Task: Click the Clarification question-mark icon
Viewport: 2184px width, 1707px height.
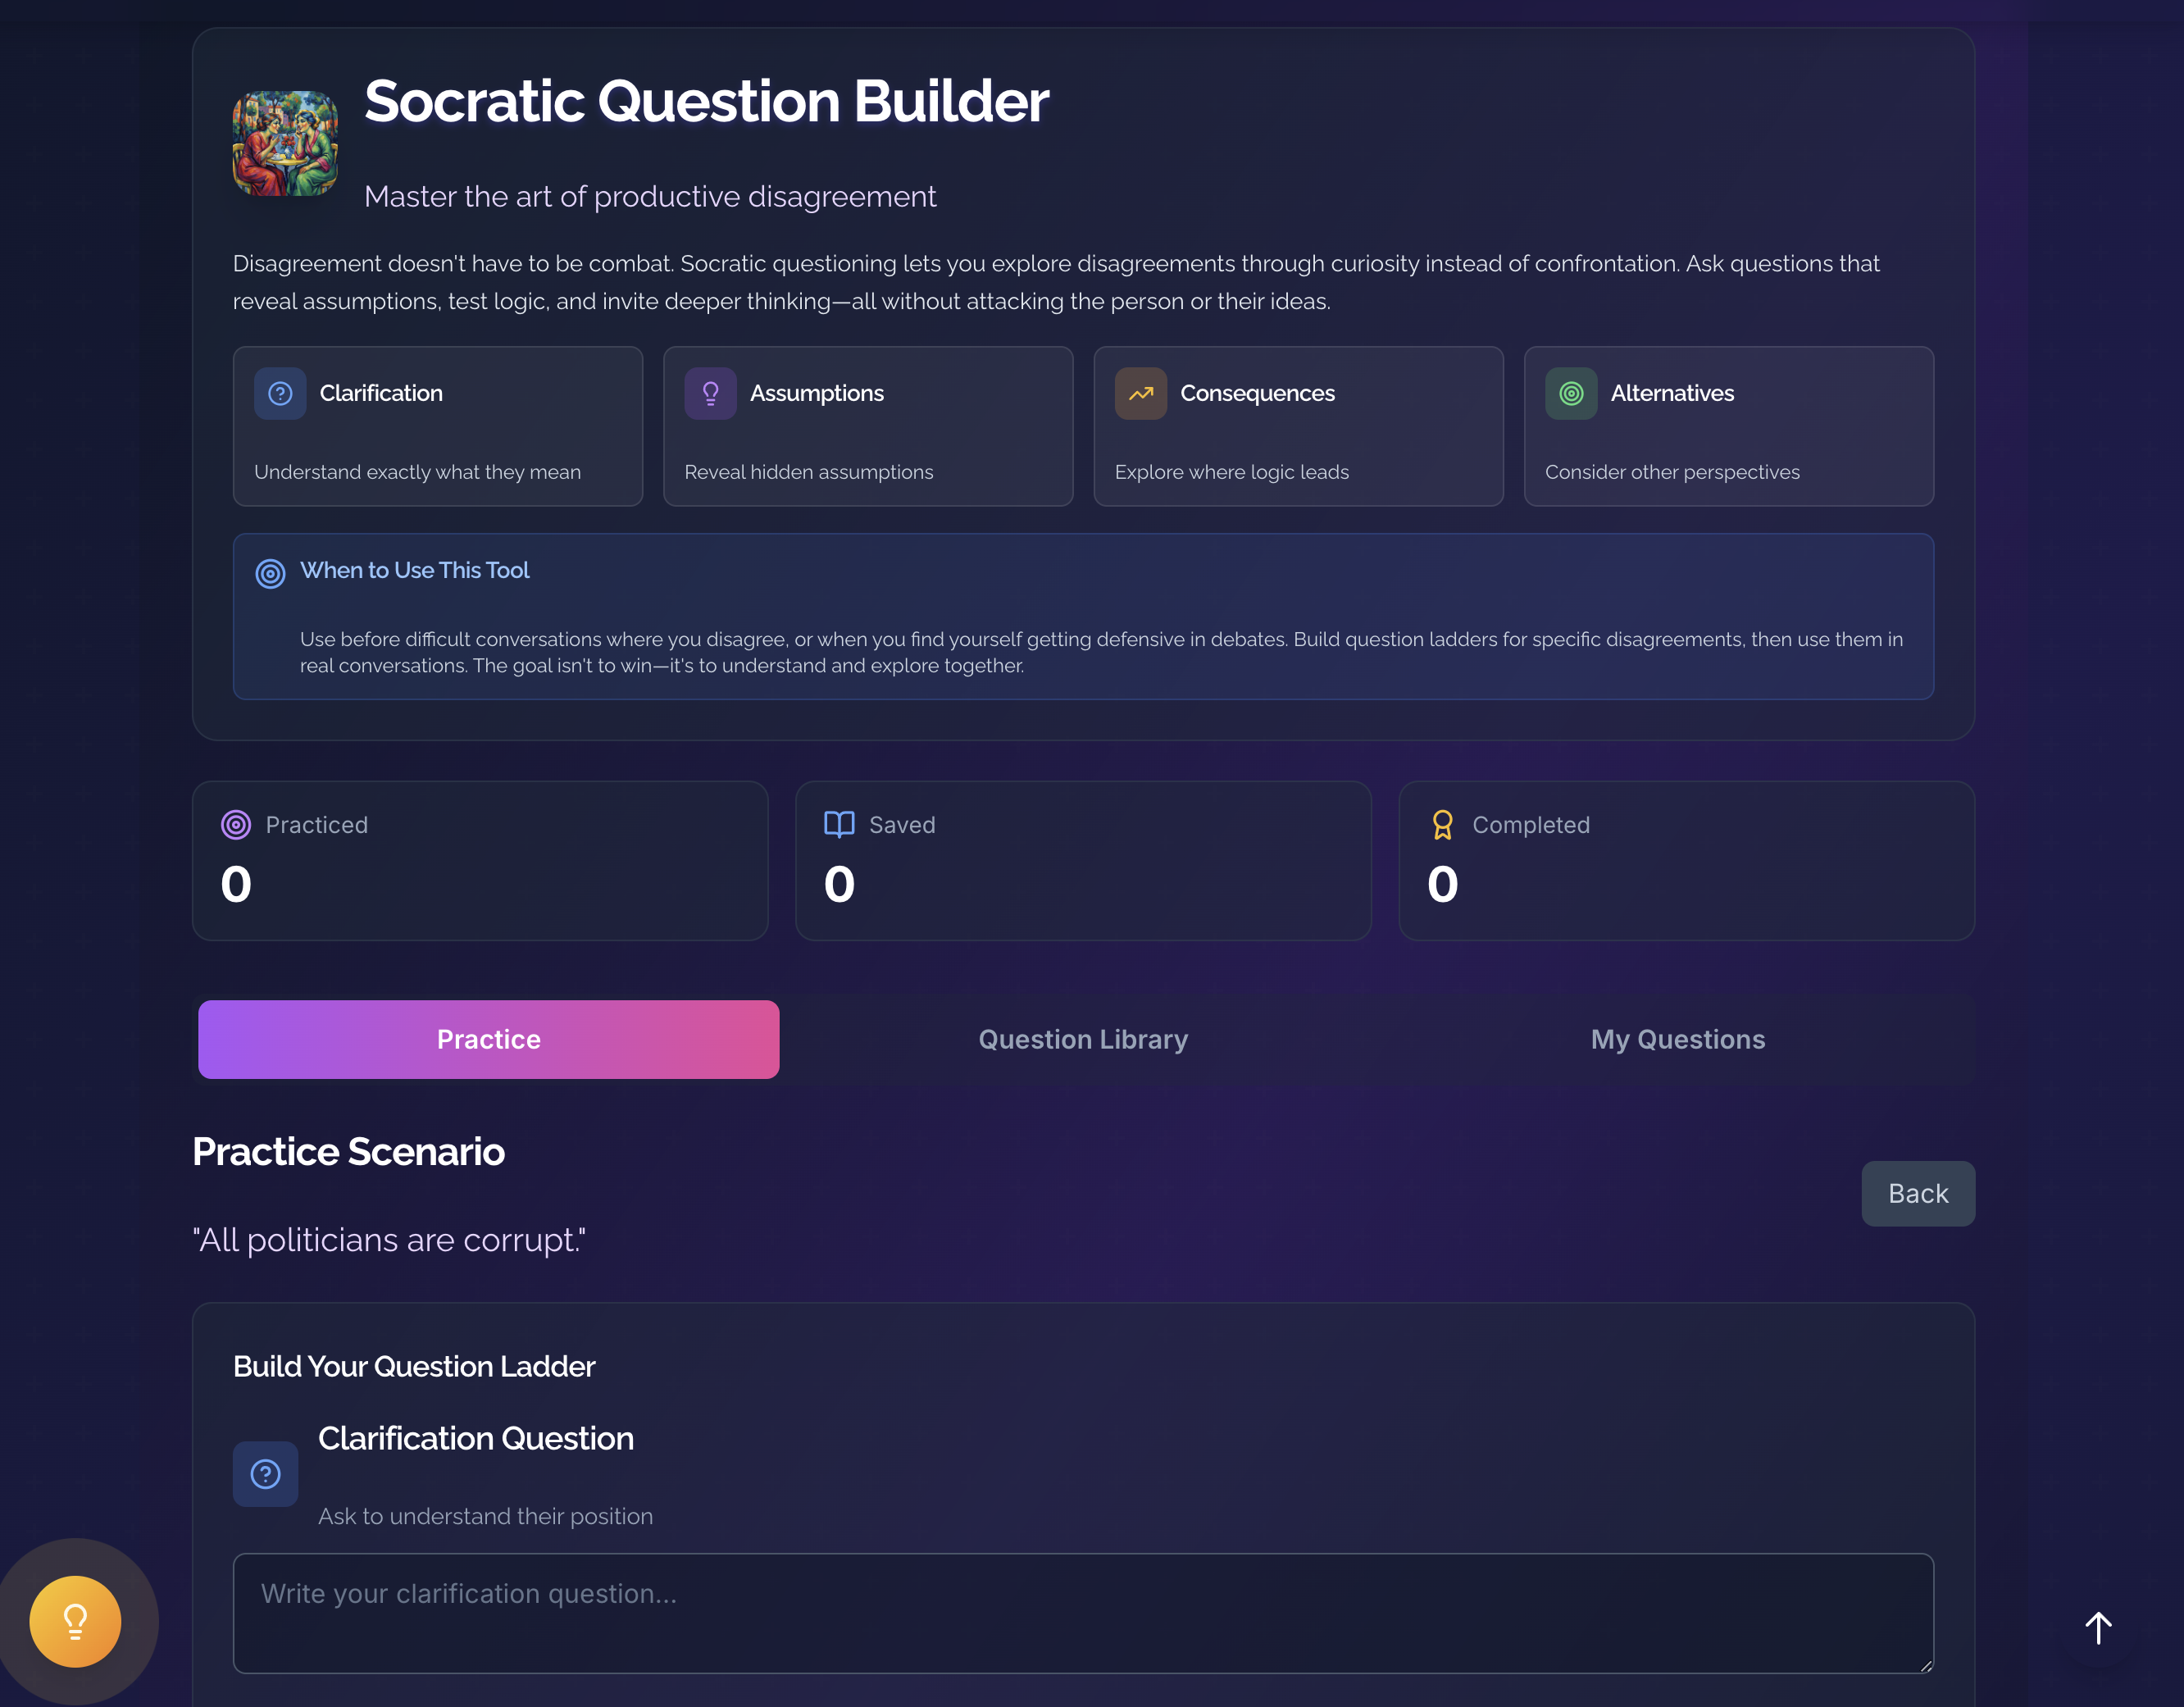Action: point(280,393)
